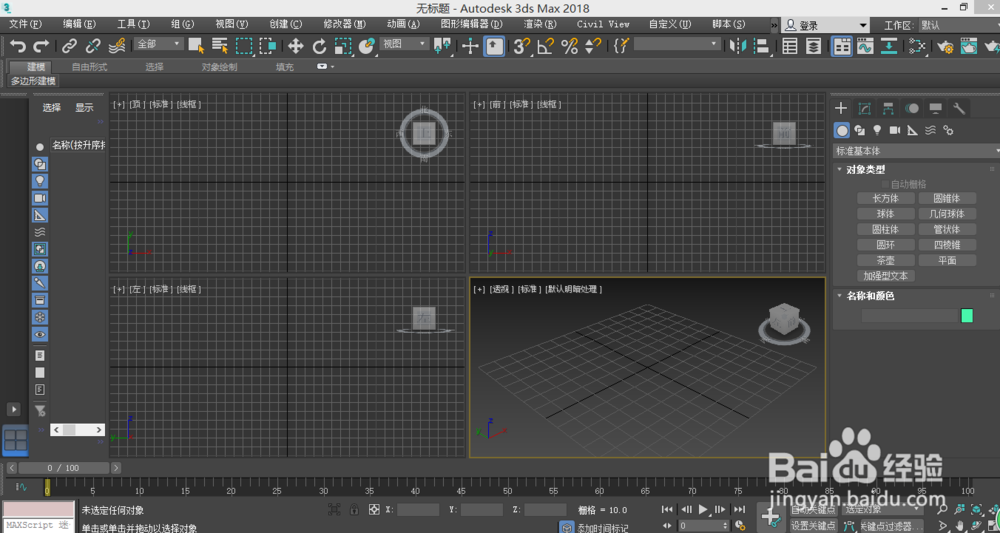Select the Select and Link tool
The image size is (1000, 533).
click(x=69, y=46)
